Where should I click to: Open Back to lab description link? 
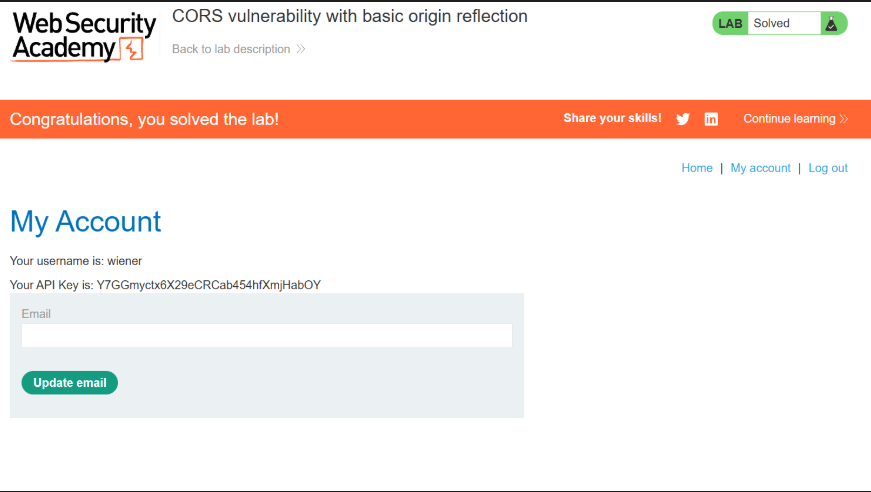pos(231,49)
